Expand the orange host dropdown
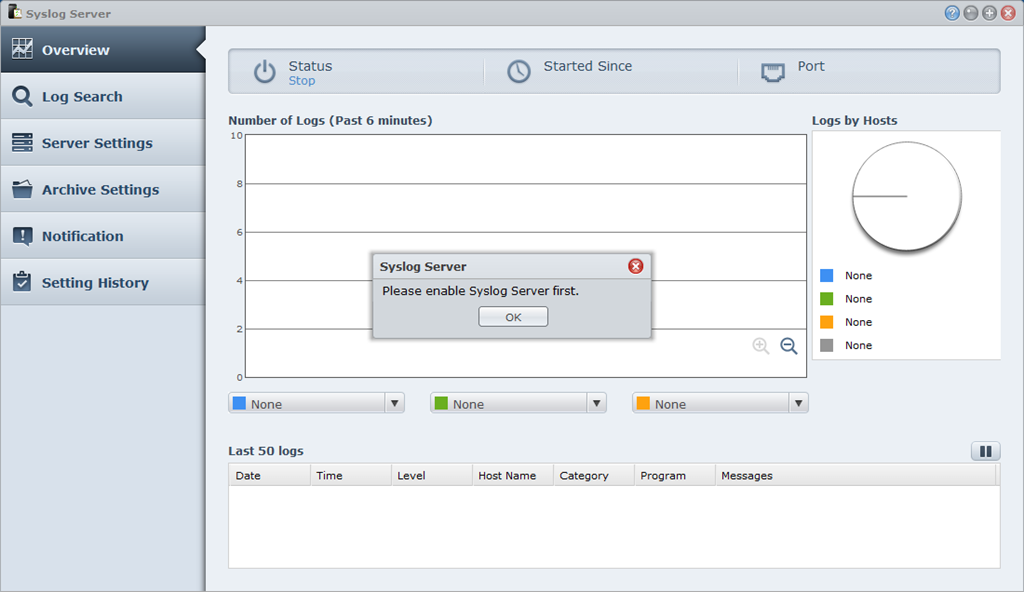 coord(798,404)
